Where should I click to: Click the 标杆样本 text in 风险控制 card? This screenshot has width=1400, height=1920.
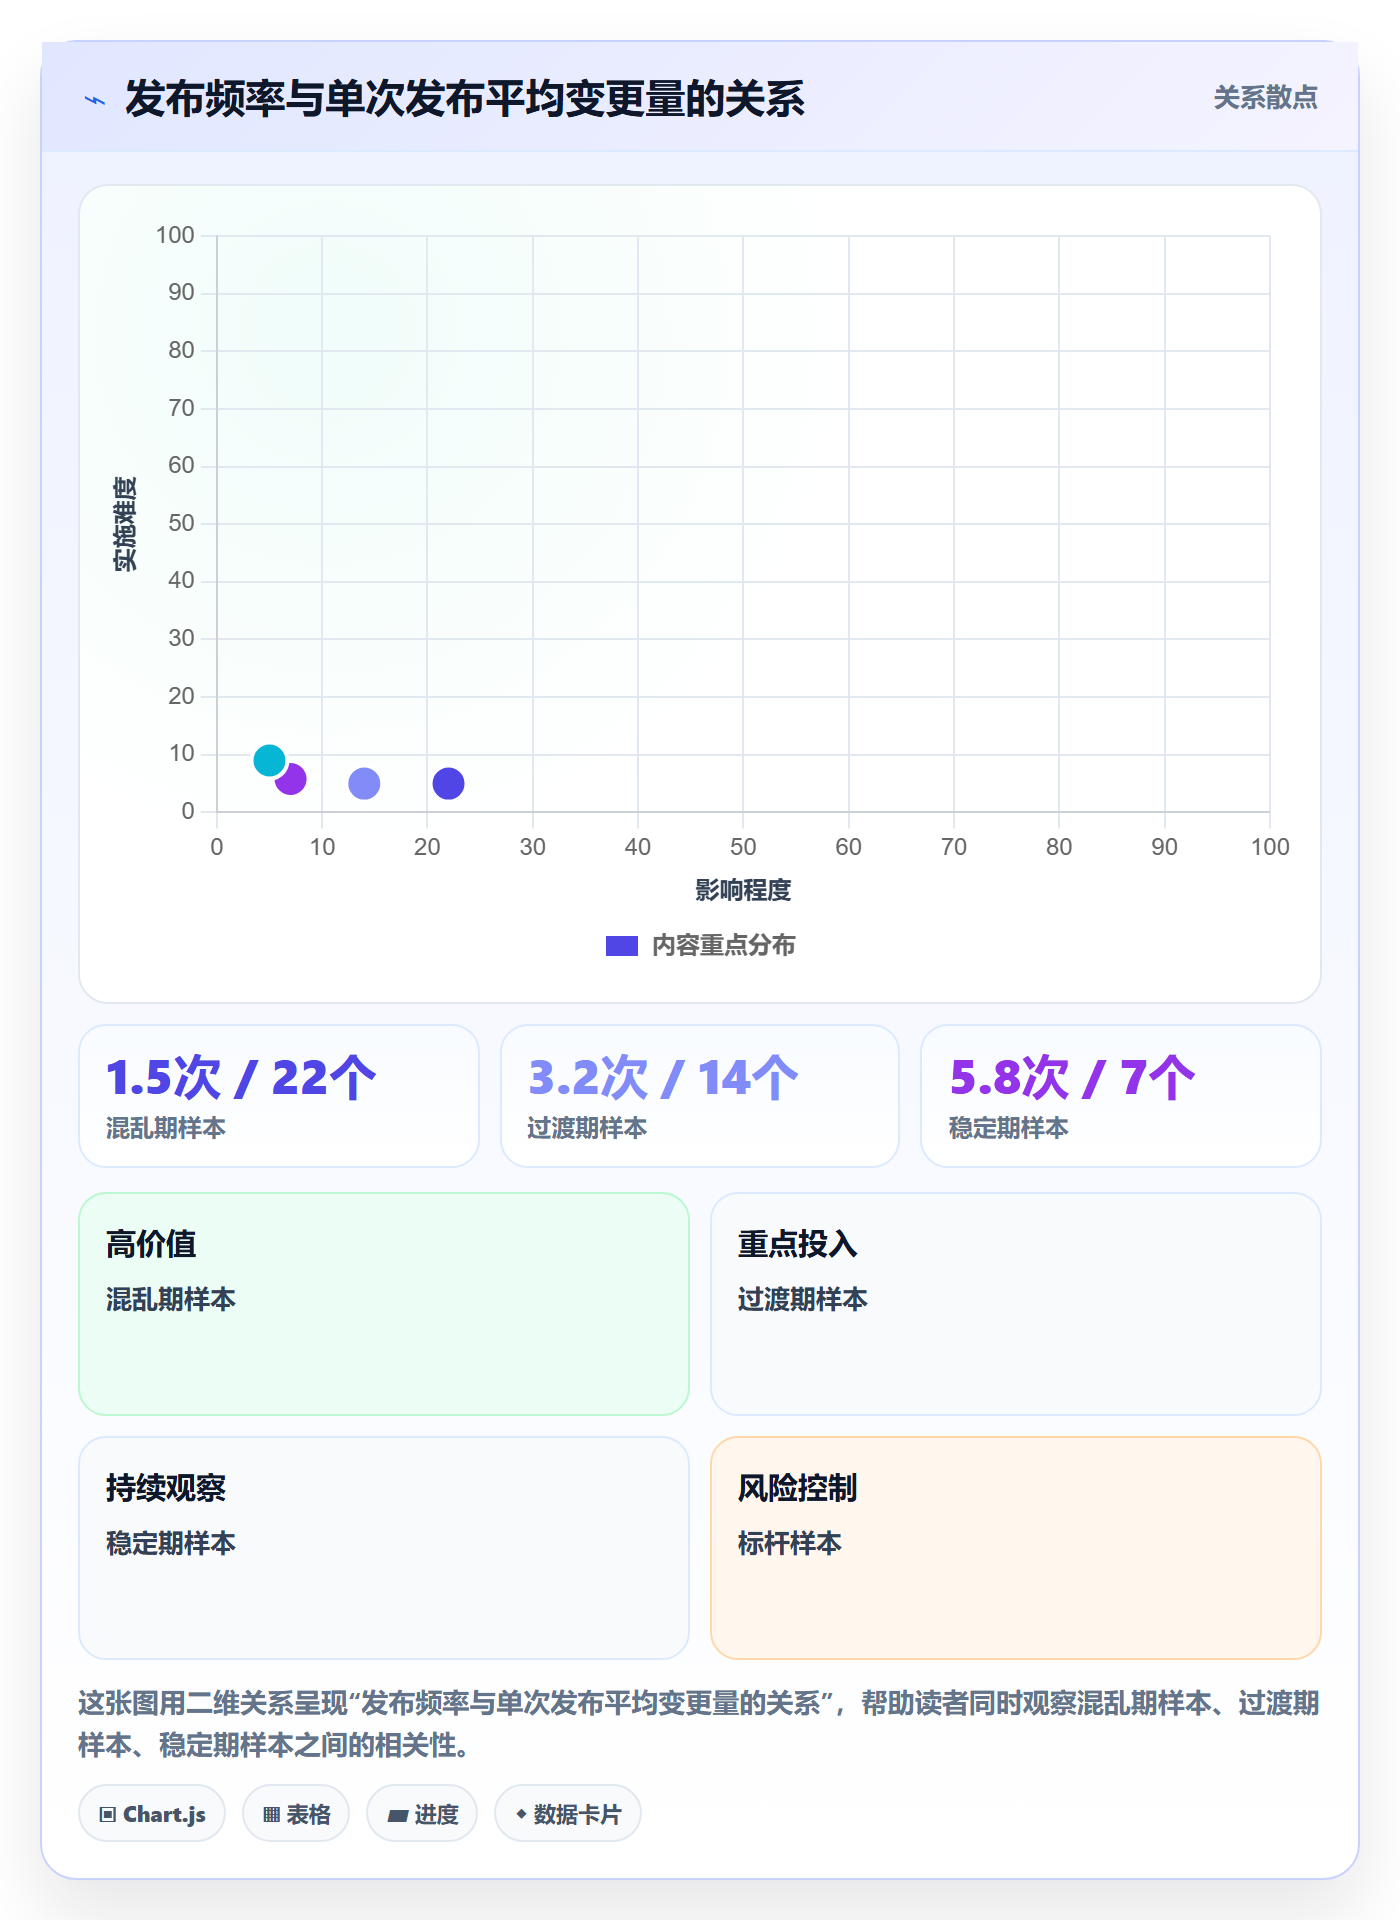[x=790, y=1543]
